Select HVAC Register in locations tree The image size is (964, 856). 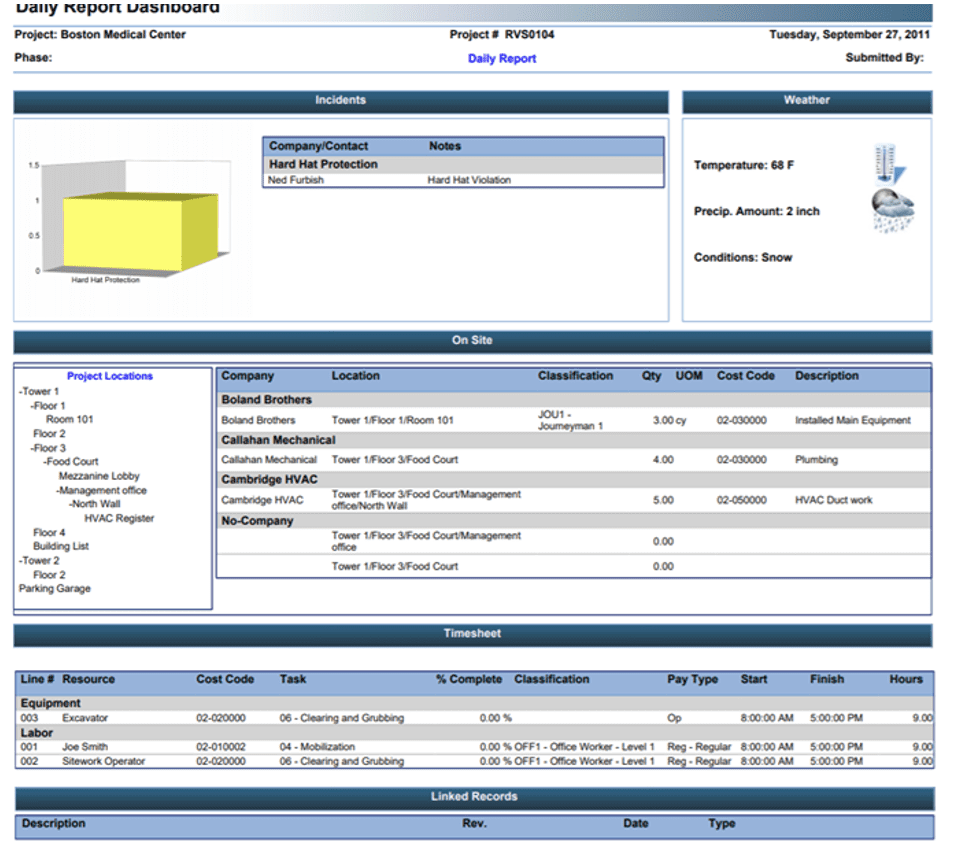[119, 518]
